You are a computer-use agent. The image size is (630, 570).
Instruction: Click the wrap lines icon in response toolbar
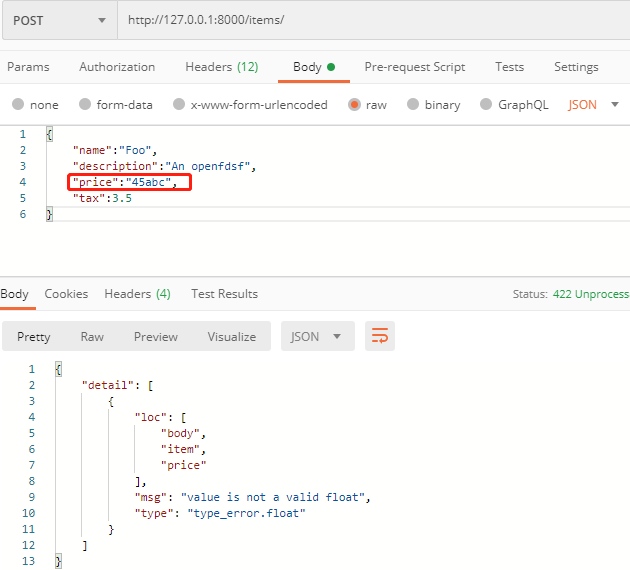pyautogui.click(x=380, y=337)
